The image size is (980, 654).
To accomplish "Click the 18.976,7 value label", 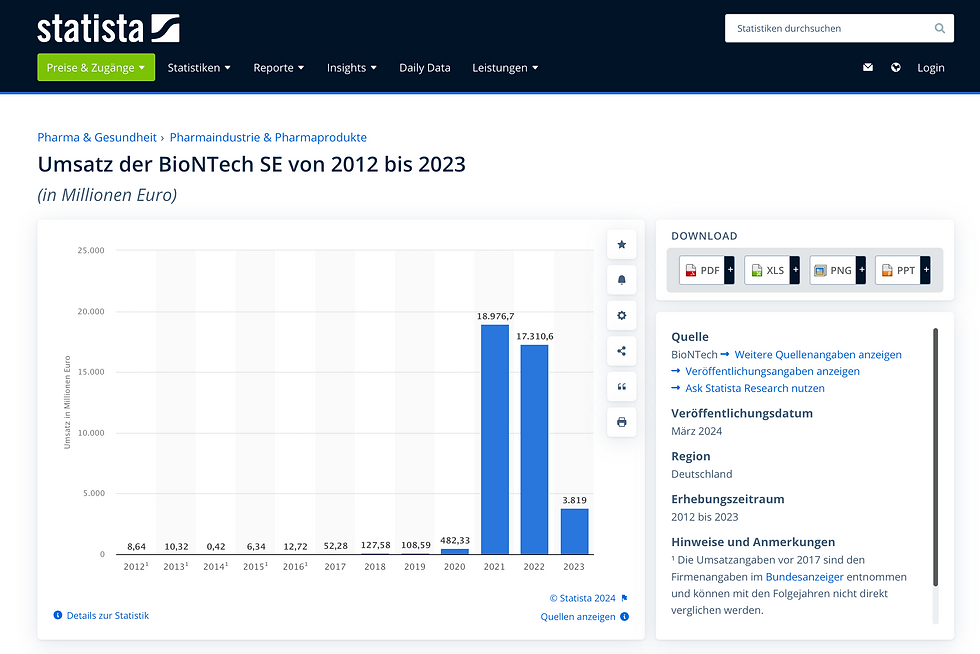I will pyautogui.click(x=496, y=316).
